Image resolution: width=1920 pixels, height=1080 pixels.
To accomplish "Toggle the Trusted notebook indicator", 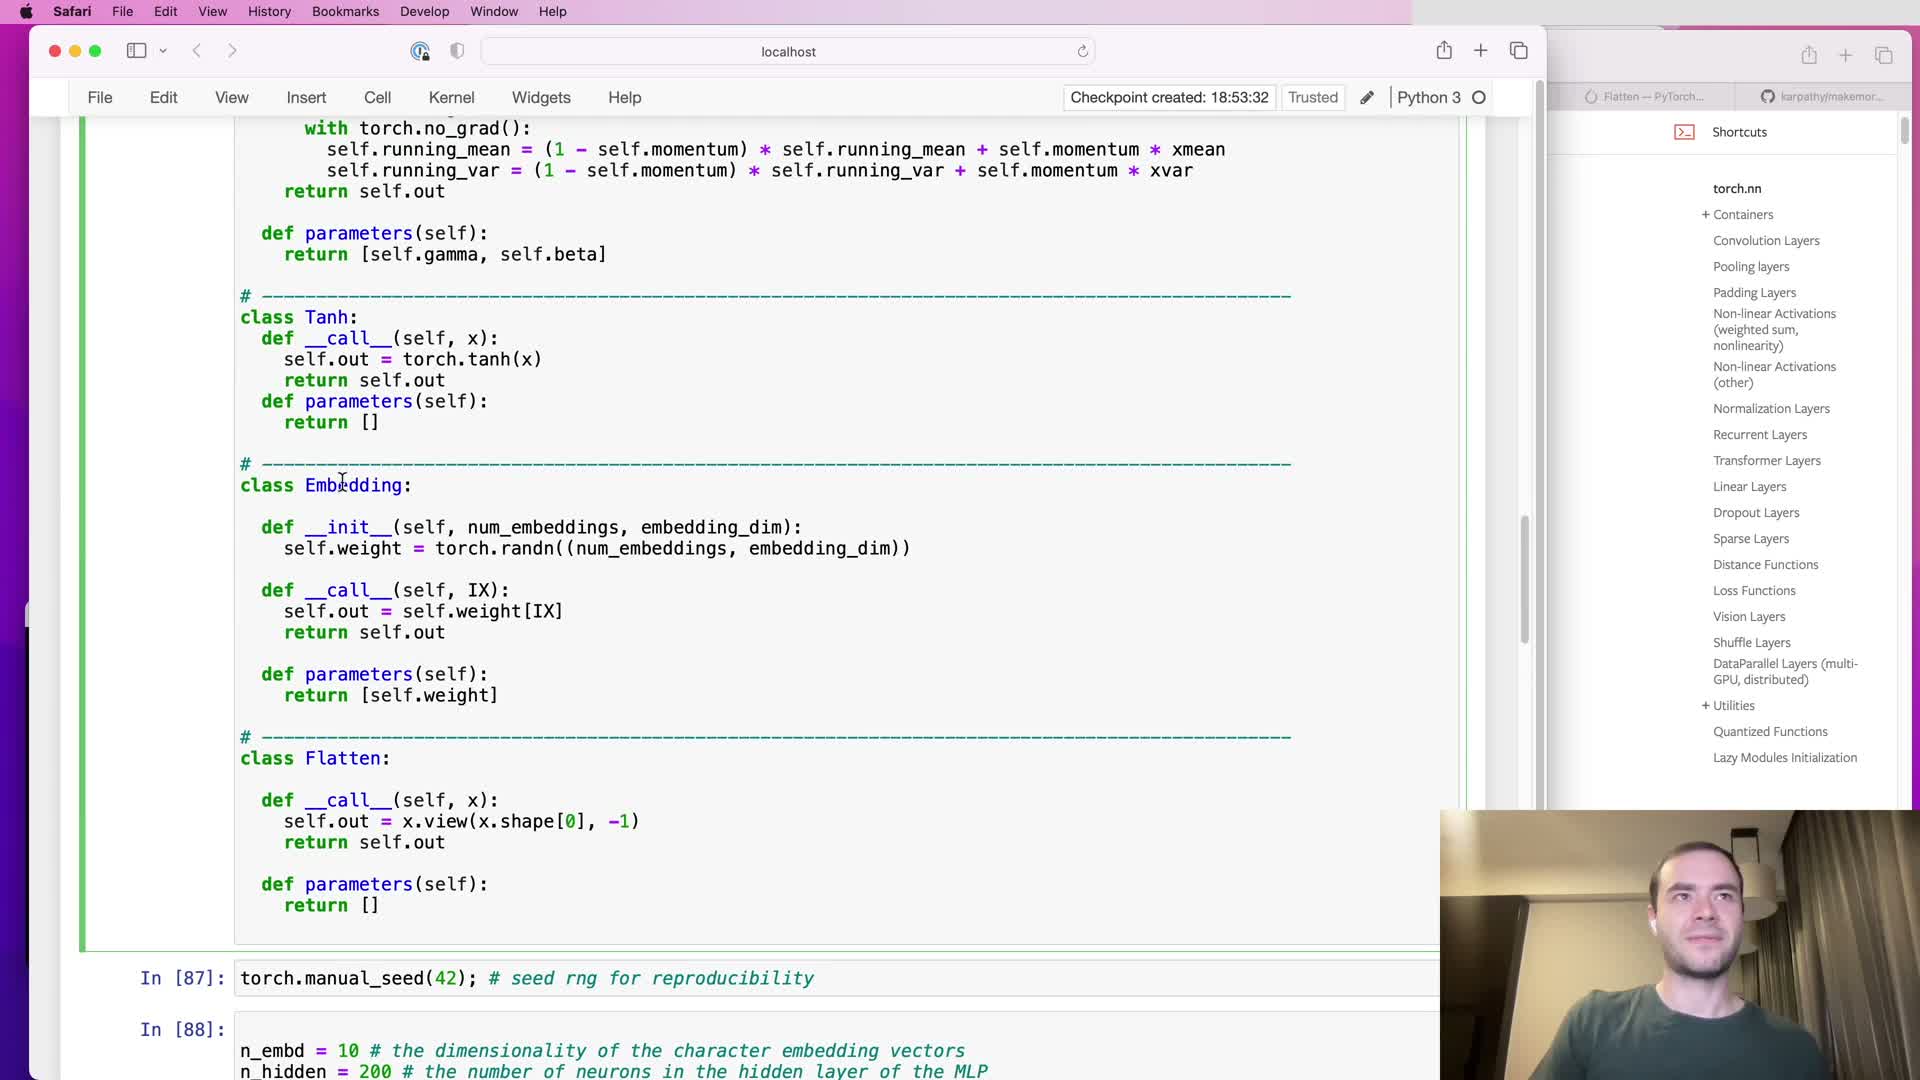I will click(x=1312, y=97).
